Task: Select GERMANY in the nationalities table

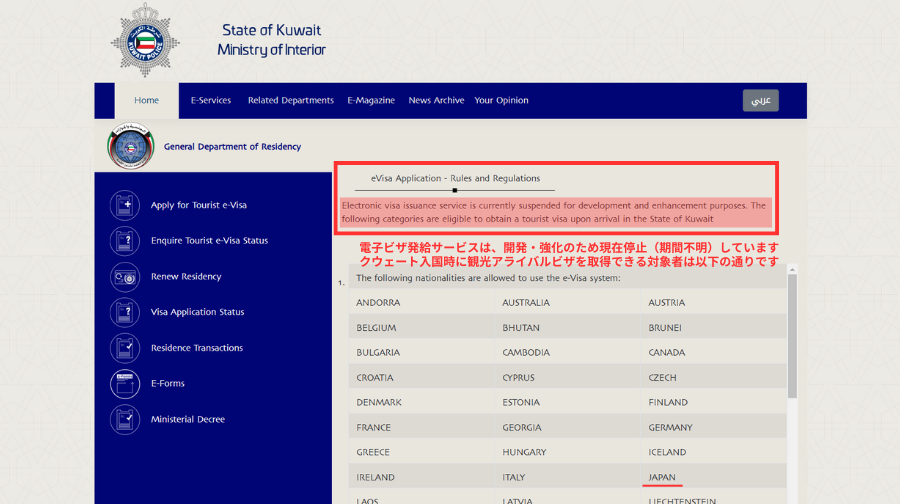Action: (670, 428)
